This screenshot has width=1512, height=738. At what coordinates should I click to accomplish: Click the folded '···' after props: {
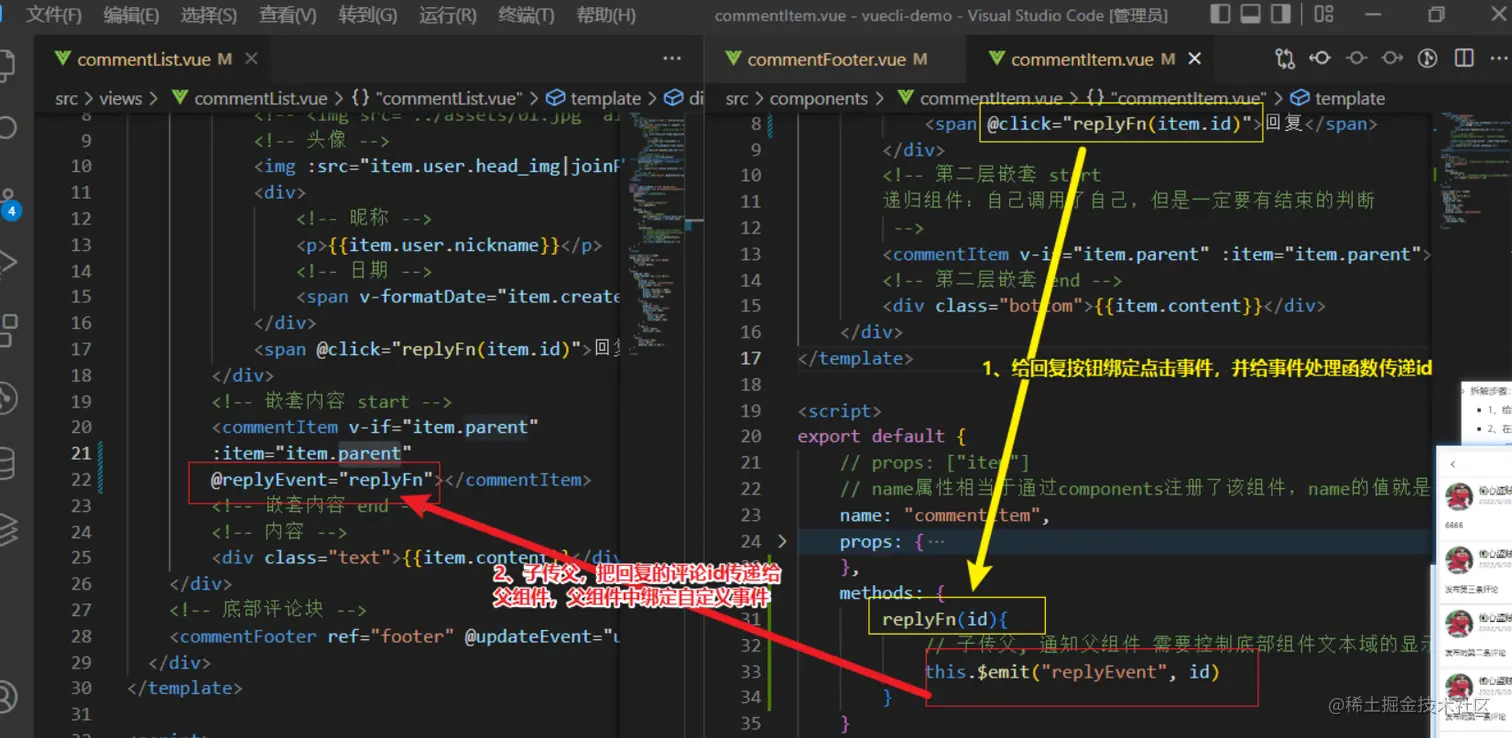tap(936, 542)
